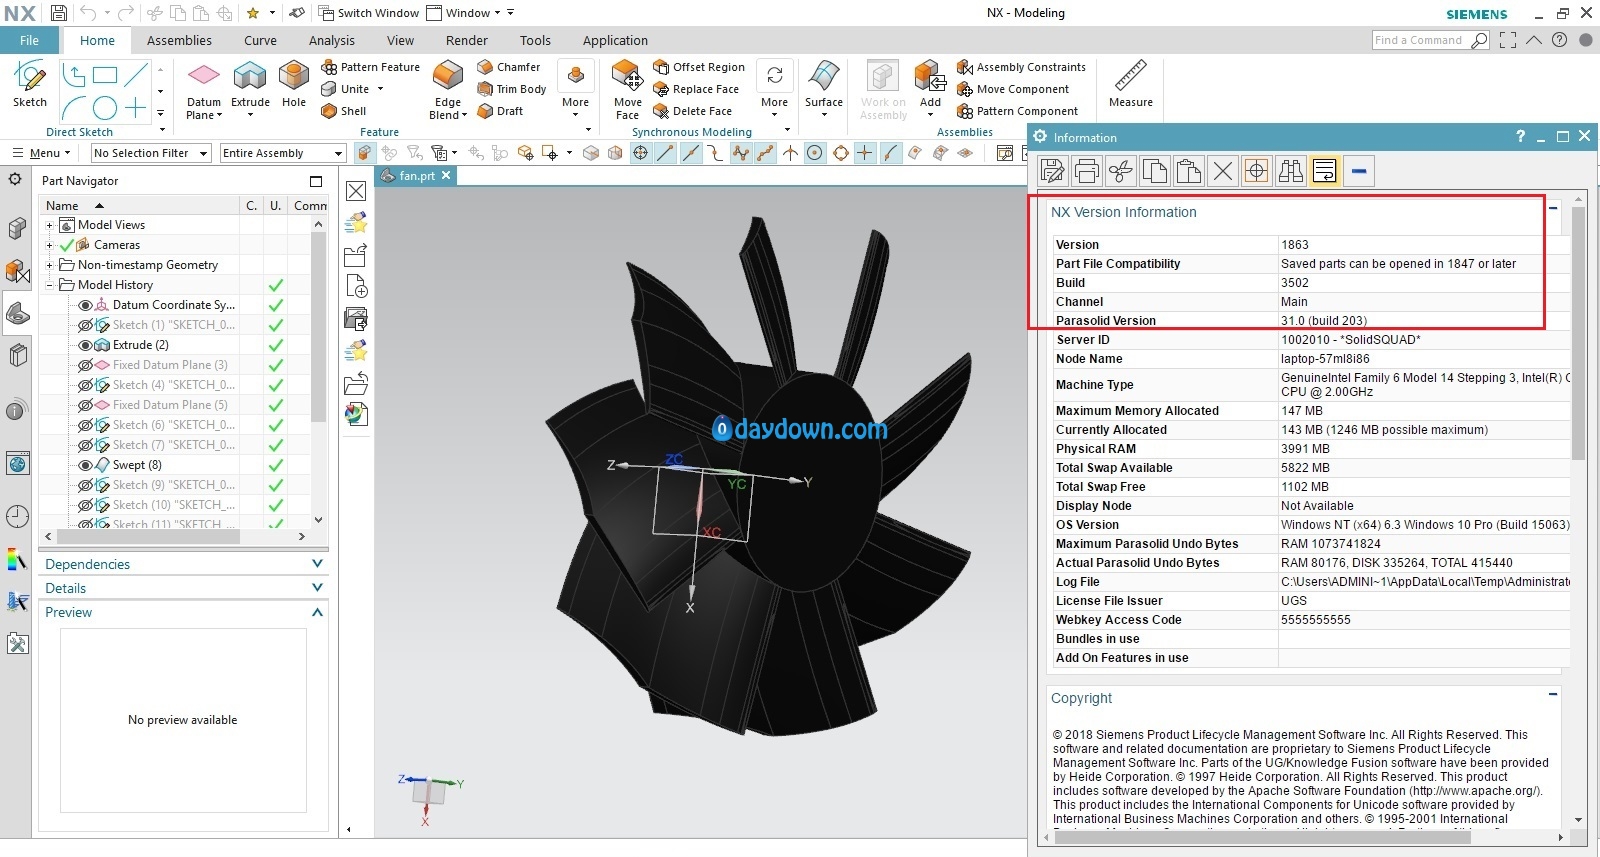
Task: Click the Assembly Constraints command
Action: (x=1021, y=67)
